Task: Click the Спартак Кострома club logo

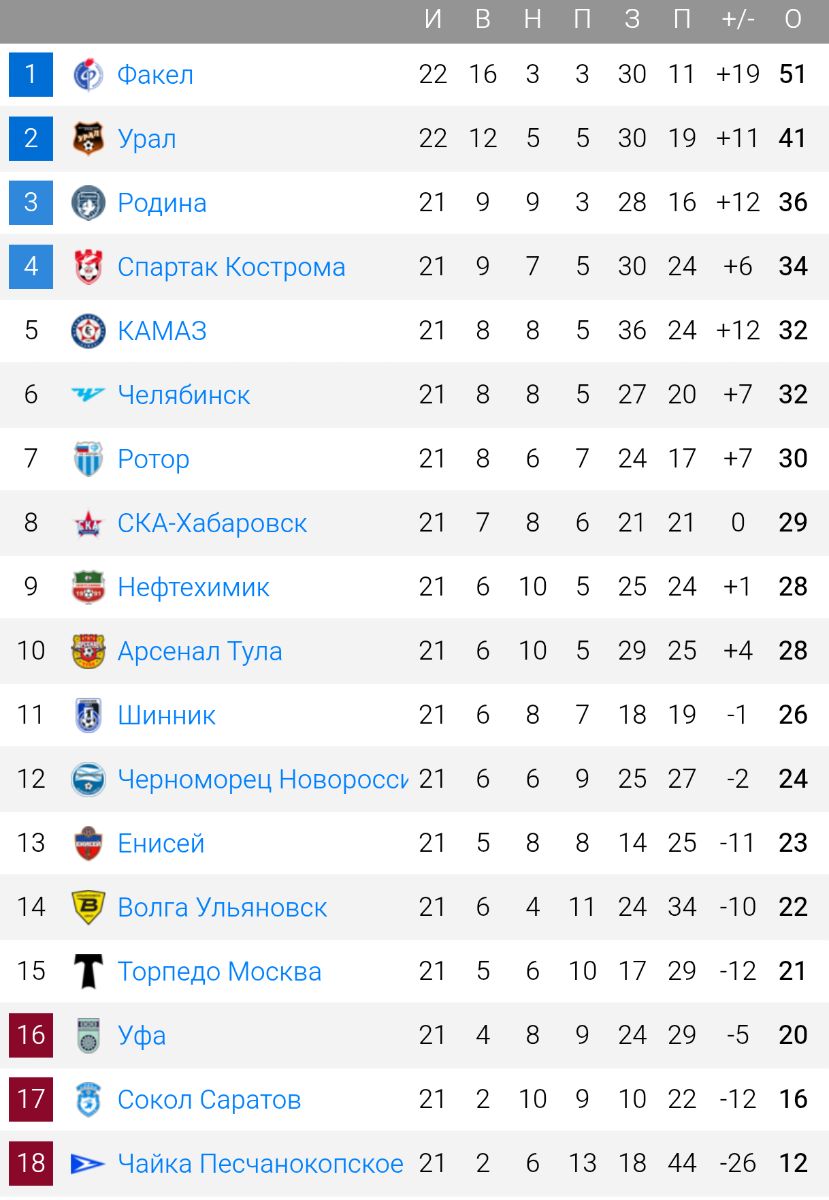Action: (88, 267)
